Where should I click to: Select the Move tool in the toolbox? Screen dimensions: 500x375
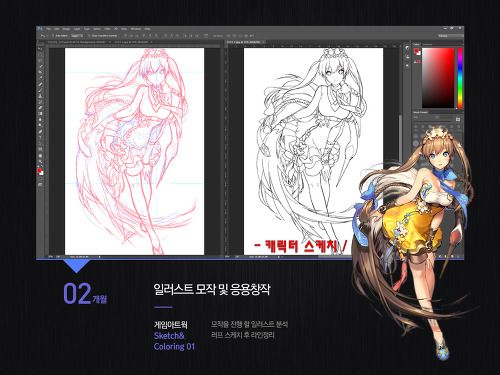[x=41, y=49]
